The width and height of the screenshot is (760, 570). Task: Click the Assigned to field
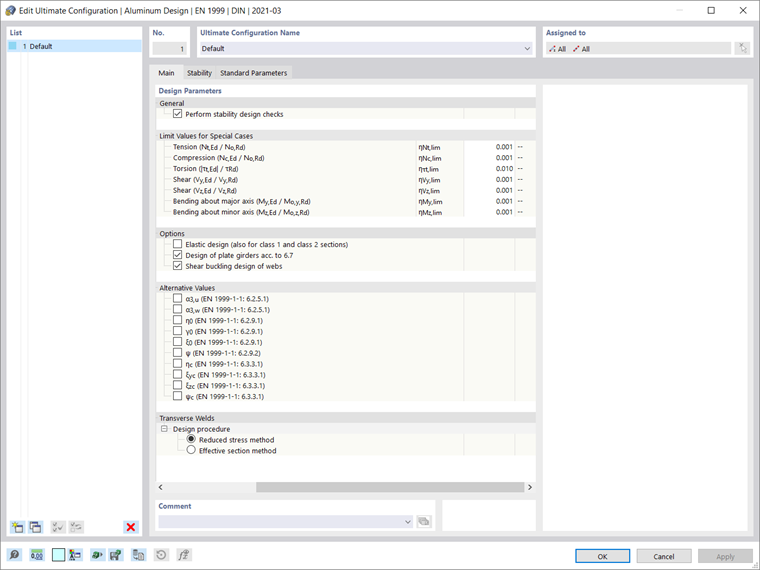(x=638, y=48)
